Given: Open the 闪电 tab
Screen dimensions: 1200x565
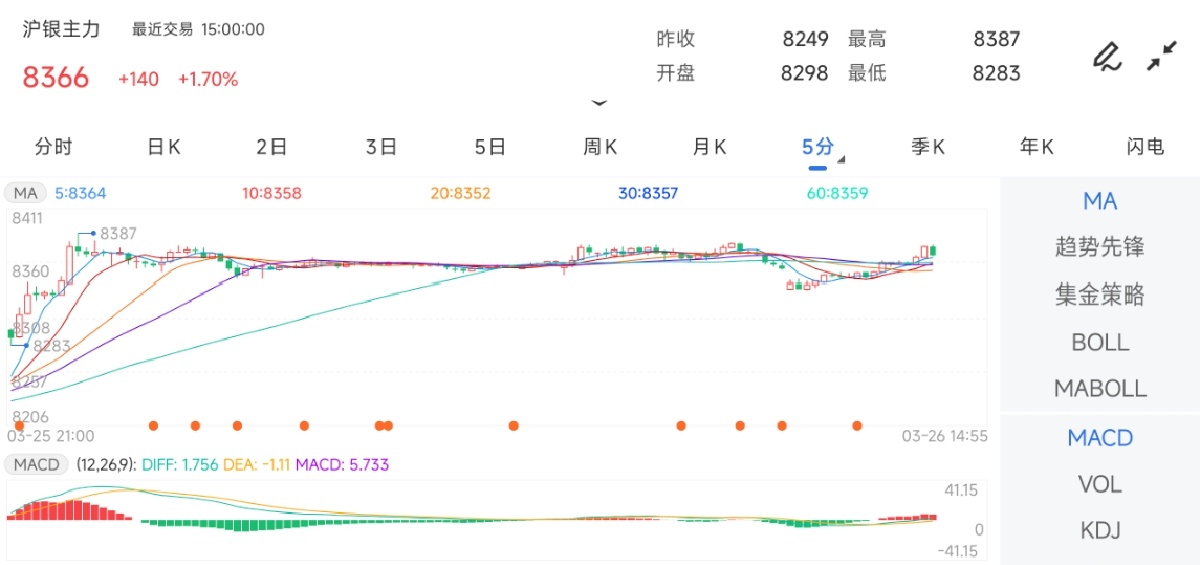Looking at the screenshot, I should [1145, 147].
